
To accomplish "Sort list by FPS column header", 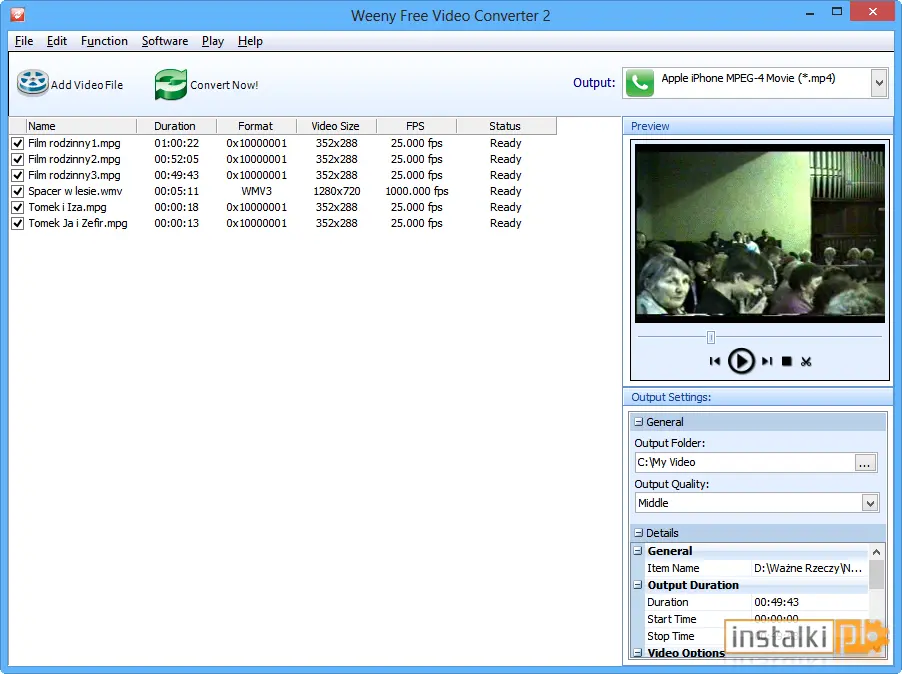I will pos(416,126).
